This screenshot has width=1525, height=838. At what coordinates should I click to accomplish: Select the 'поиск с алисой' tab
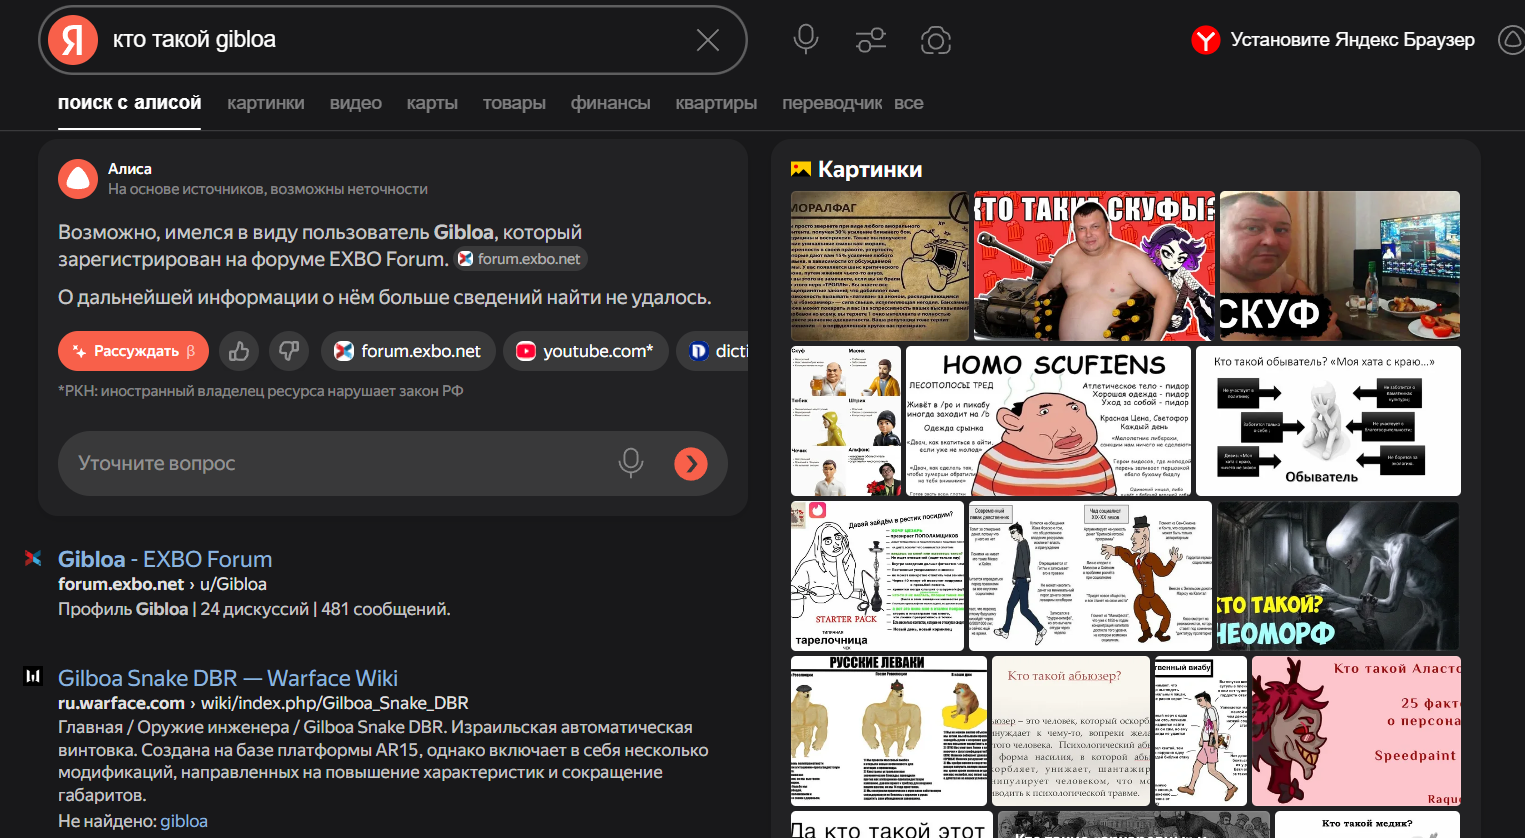tap(129, 103)
